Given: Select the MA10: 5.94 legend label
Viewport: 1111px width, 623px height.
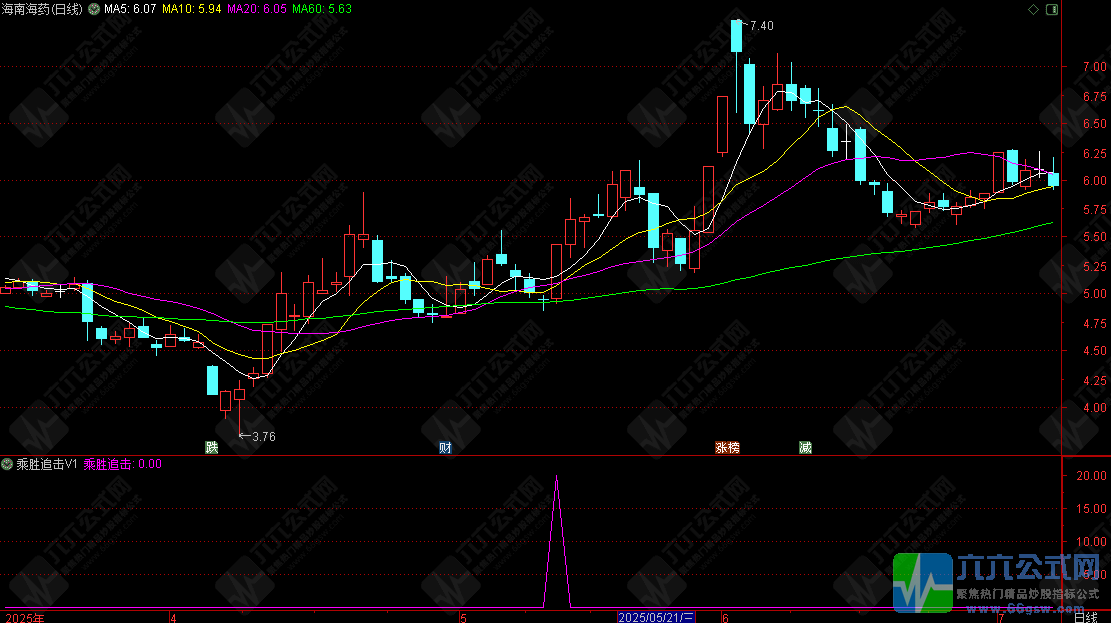Looking at the screenshot, I should click(191, 9).
